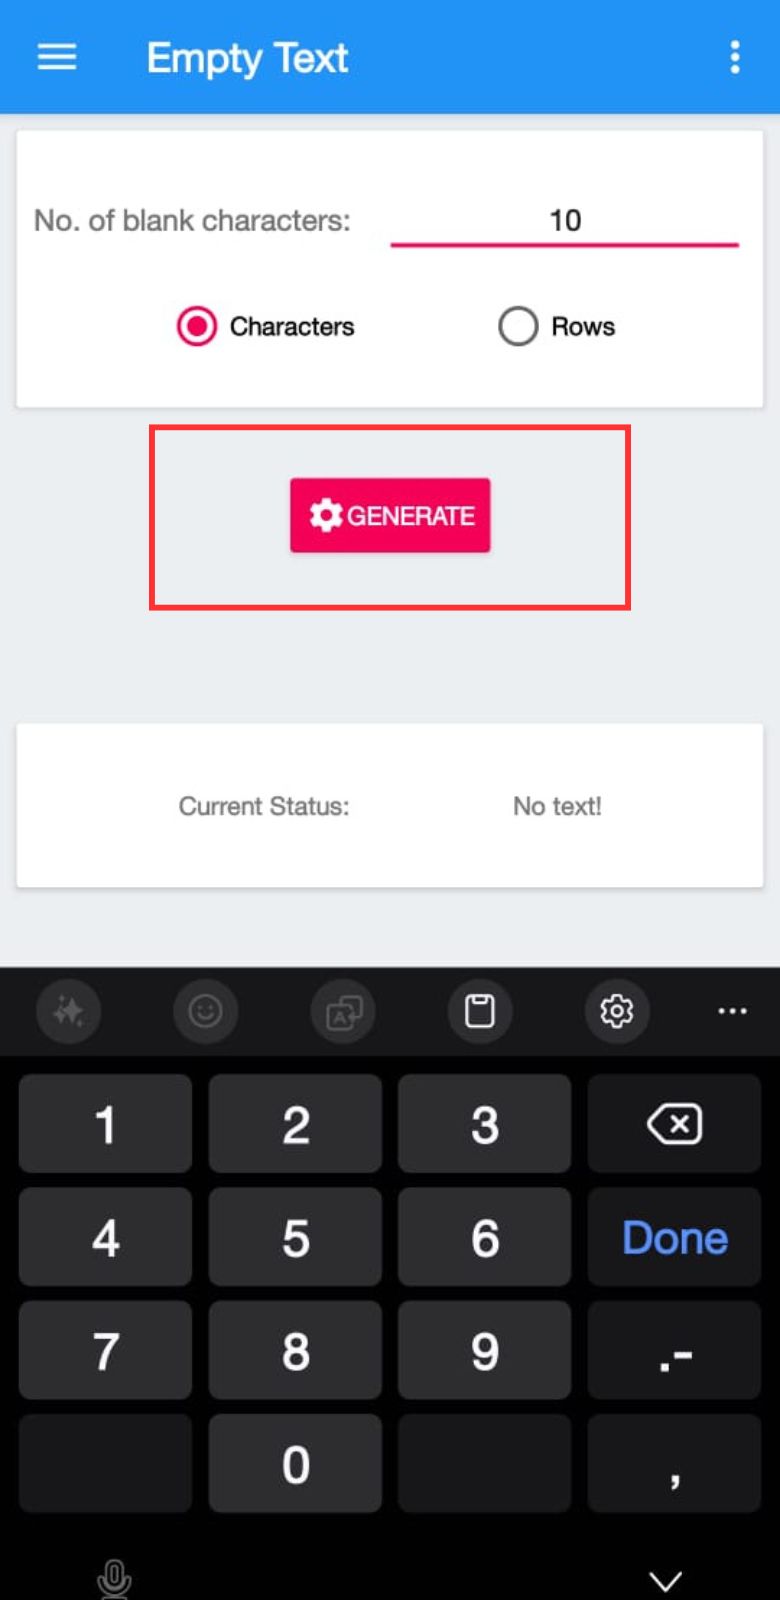
Task: Select the Rows radio button
Action: (x=518, y=326)
